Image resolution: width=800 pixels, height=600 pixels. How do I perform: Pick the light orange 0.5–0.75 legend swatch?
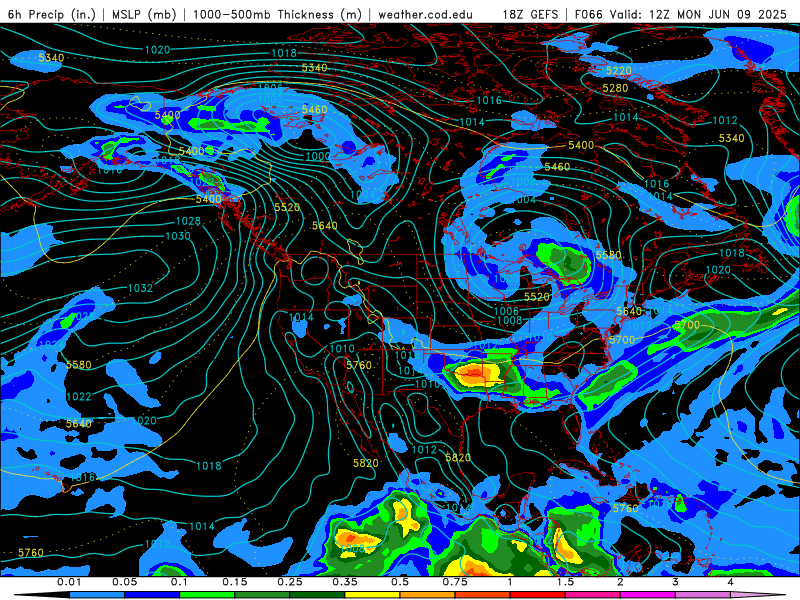click(x=428, y=595)
